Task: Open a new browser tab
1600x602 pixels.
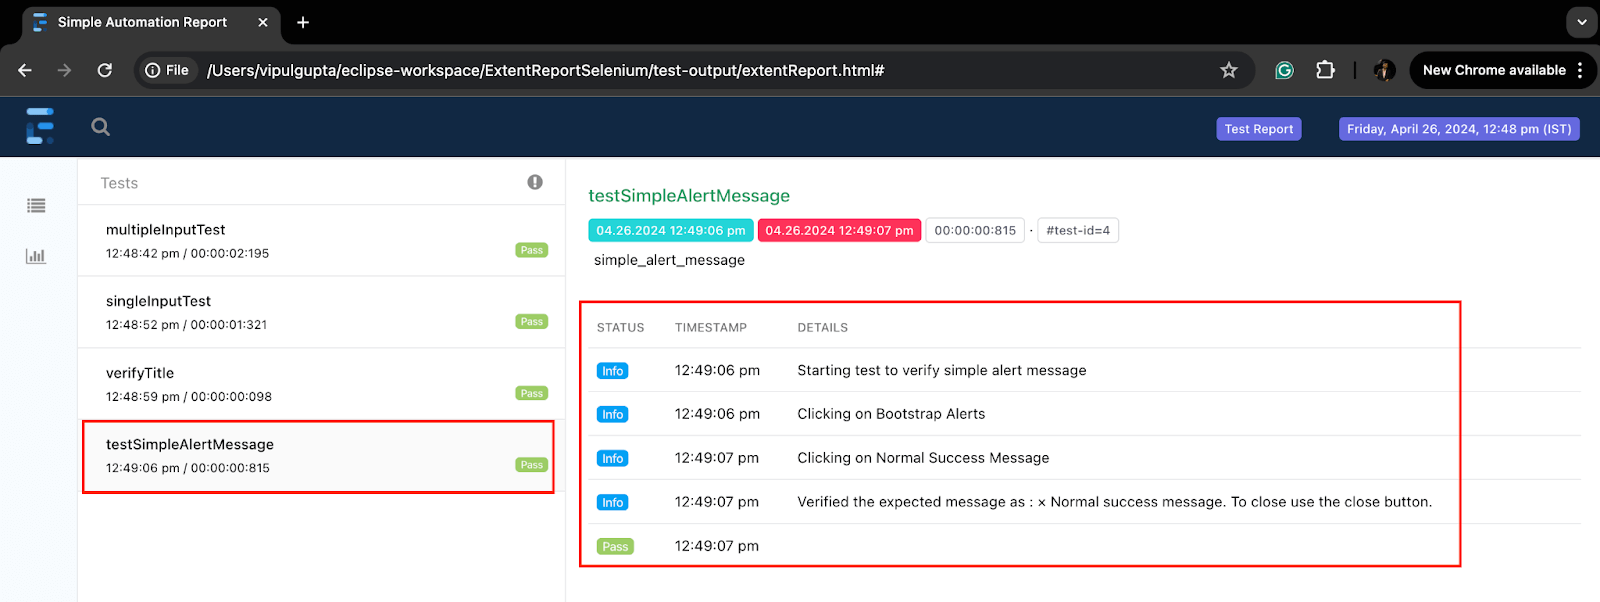Action: tap(303, 22)
